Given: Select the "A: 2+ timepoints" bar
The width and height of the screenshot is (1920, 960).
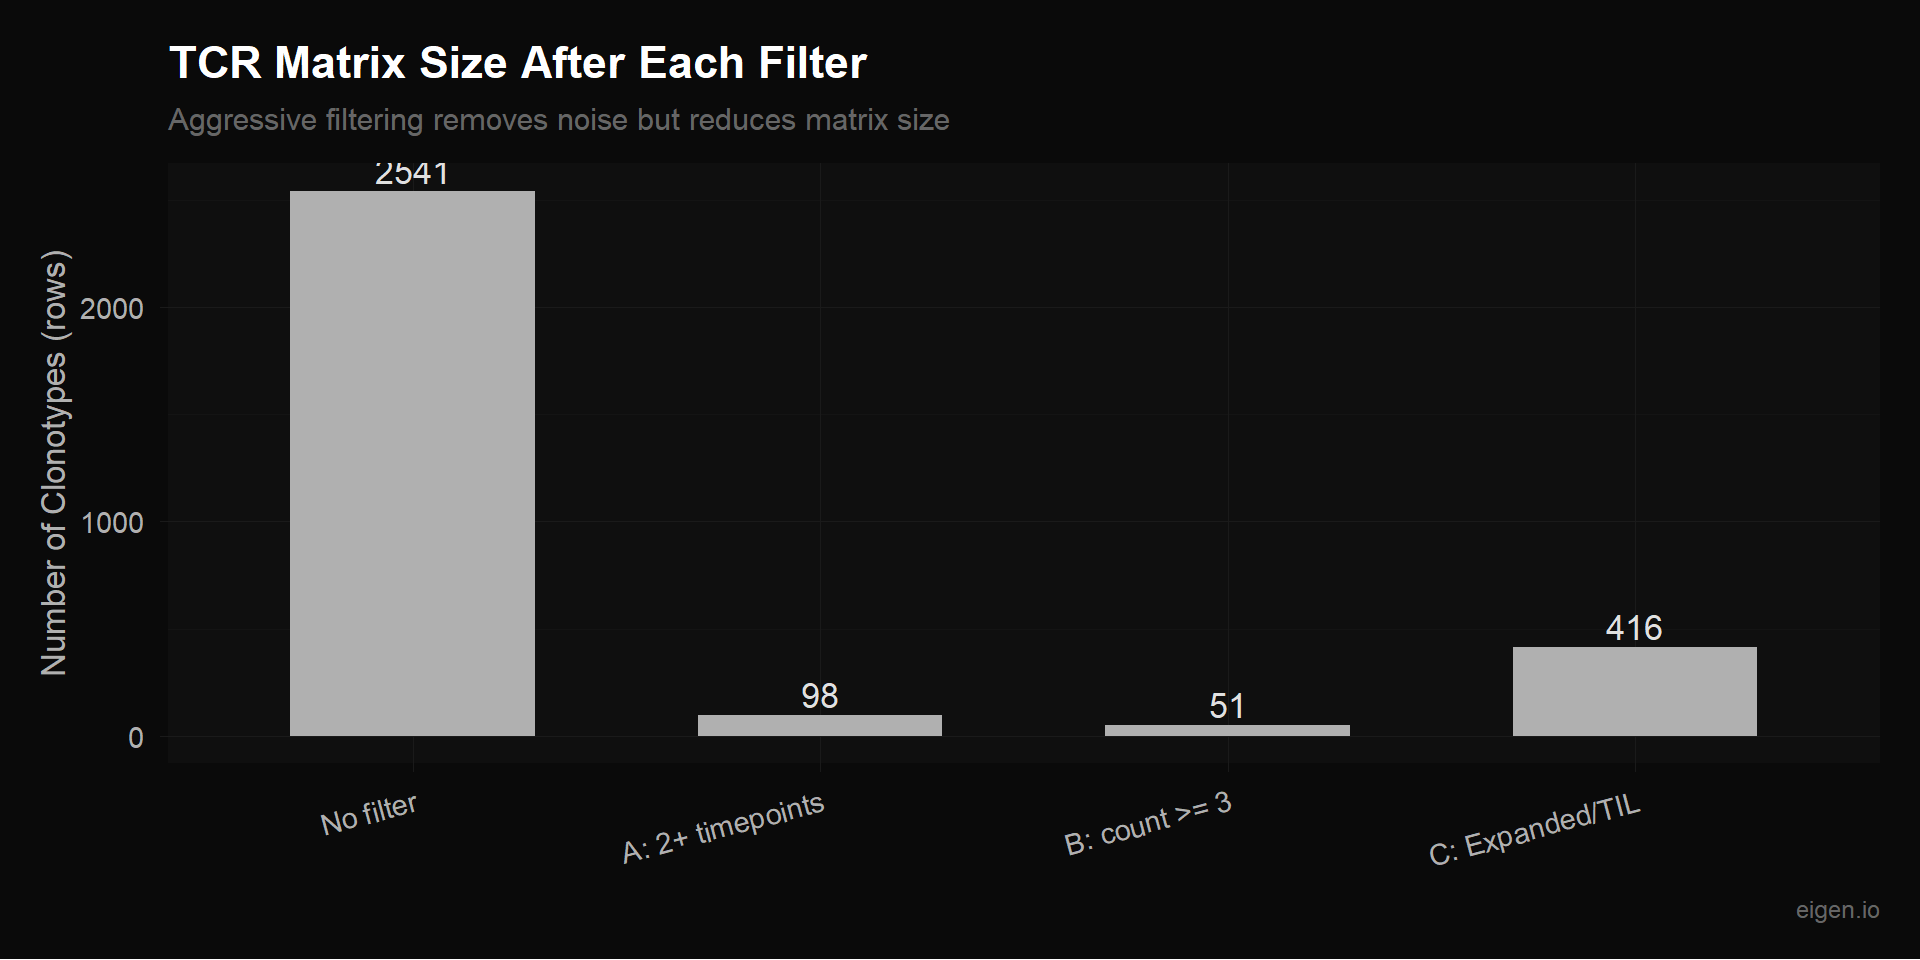Looking at the screenshot, I should pyautogui.click(x=819, y=725).
